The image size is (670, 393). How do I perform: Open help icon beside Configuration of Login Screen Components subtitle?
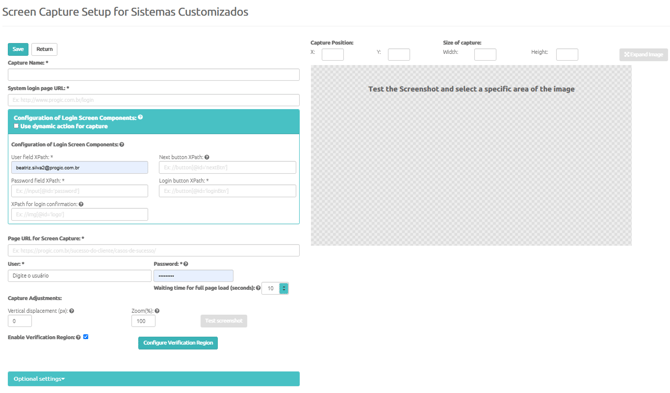coord(122,144)
